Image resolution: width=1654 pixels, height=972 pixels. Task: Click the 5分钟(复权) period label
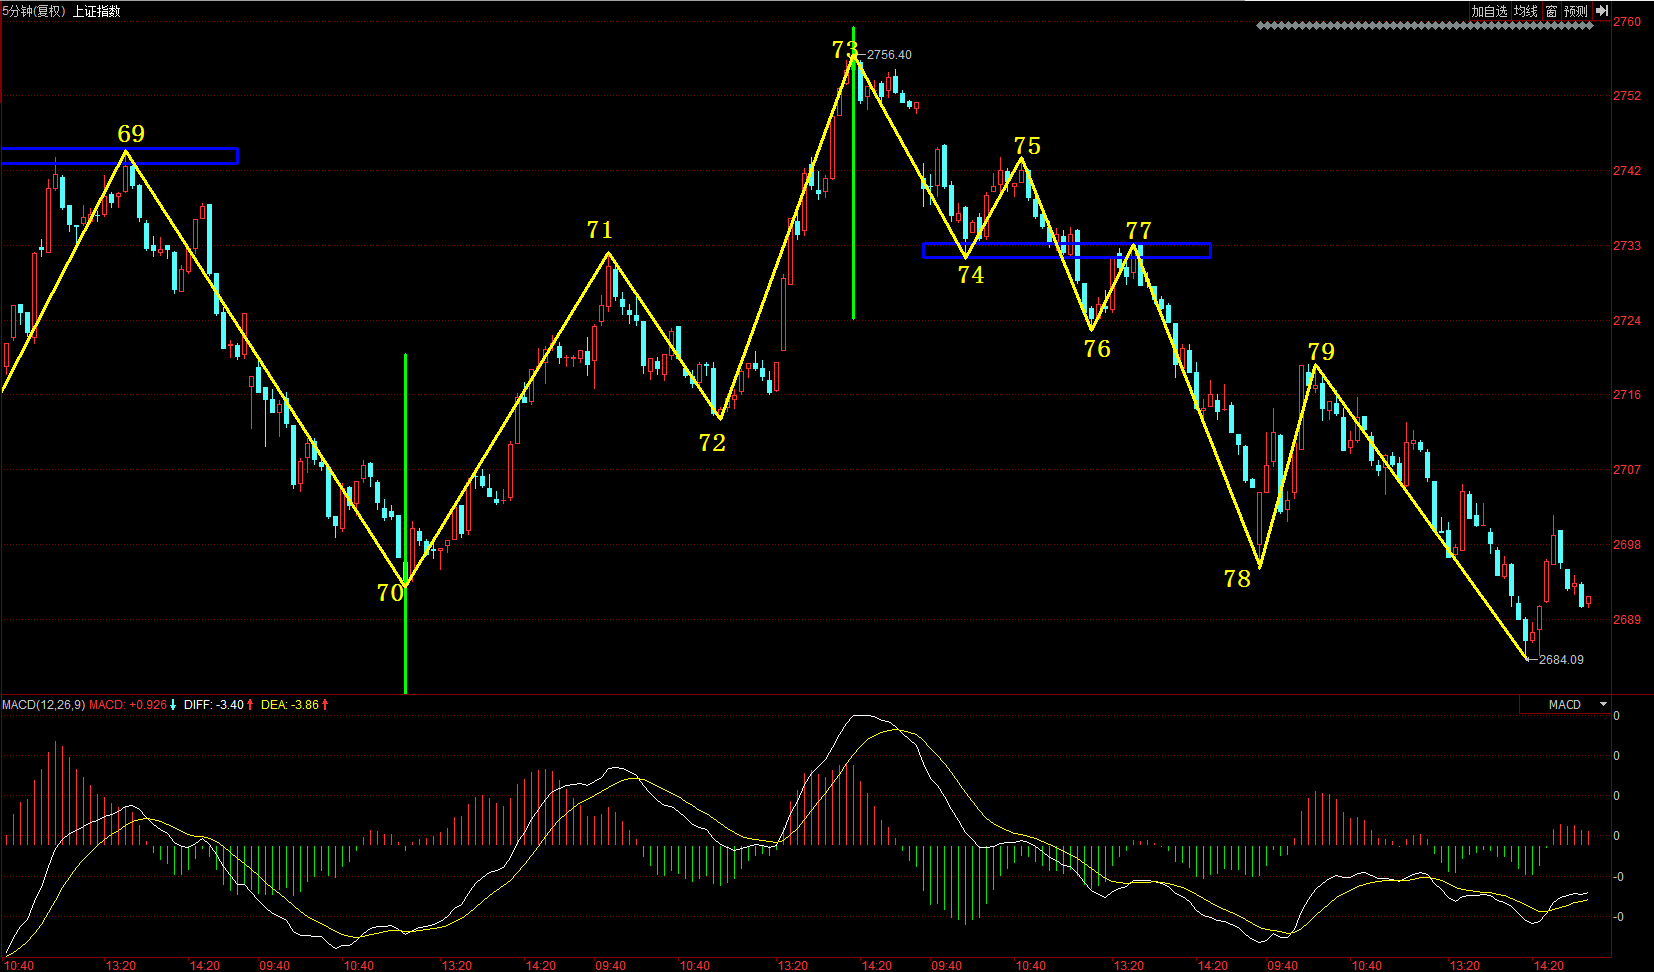click(x=34, y=11)
